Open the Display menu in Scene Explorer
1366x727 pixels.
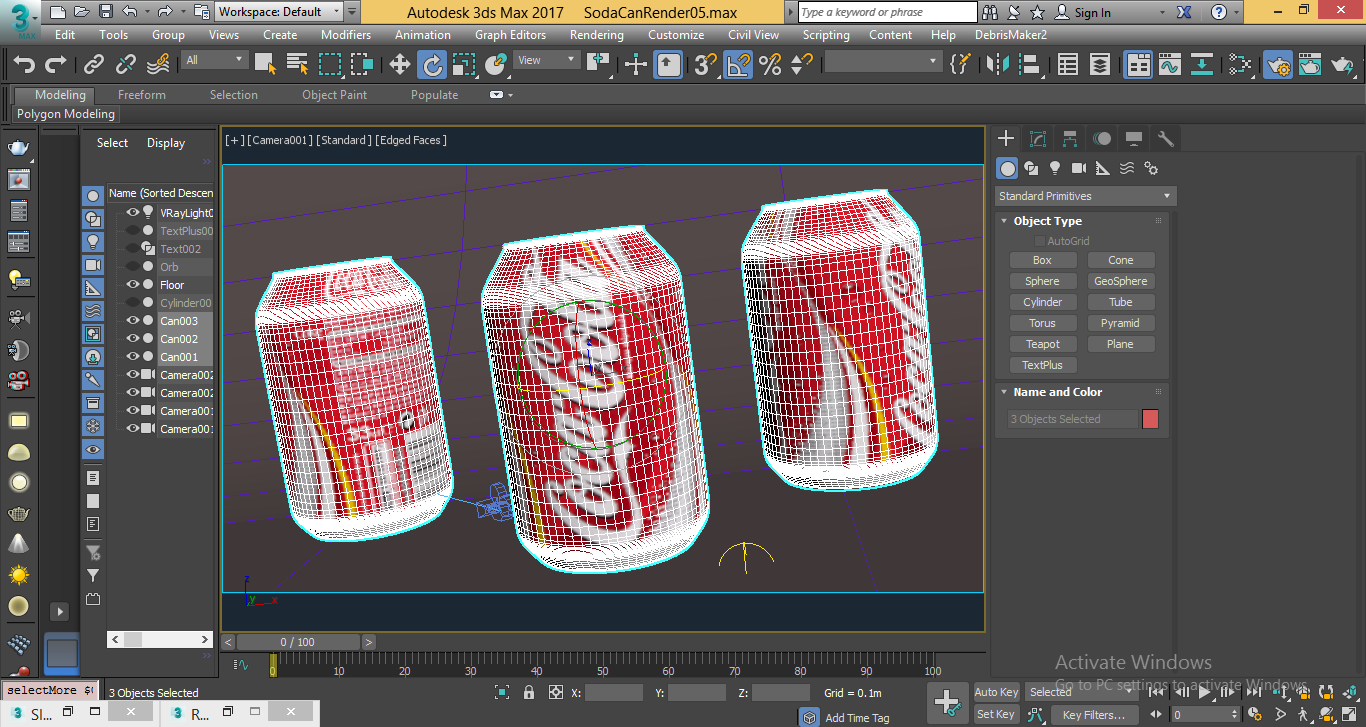166,143
